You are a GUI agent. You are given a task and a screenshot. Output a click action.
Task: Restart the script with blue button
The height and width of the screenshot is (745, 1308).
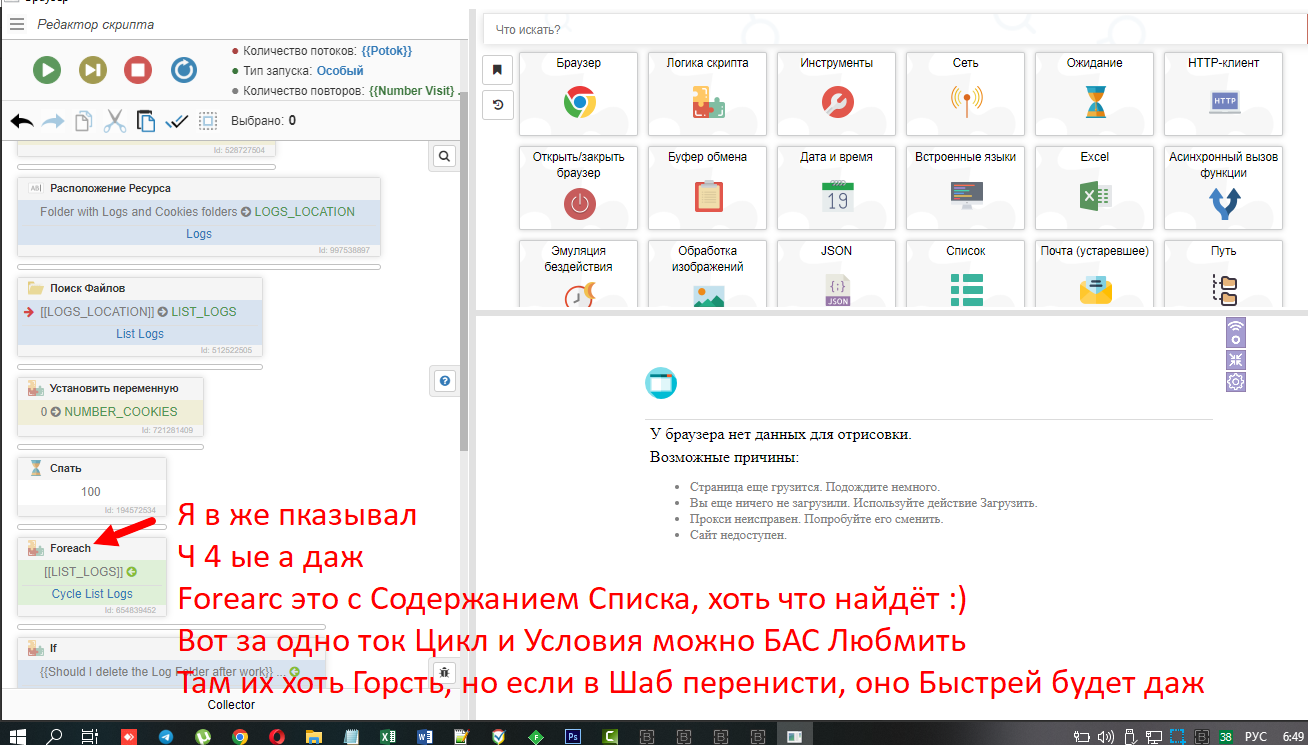tap(184, 70)
